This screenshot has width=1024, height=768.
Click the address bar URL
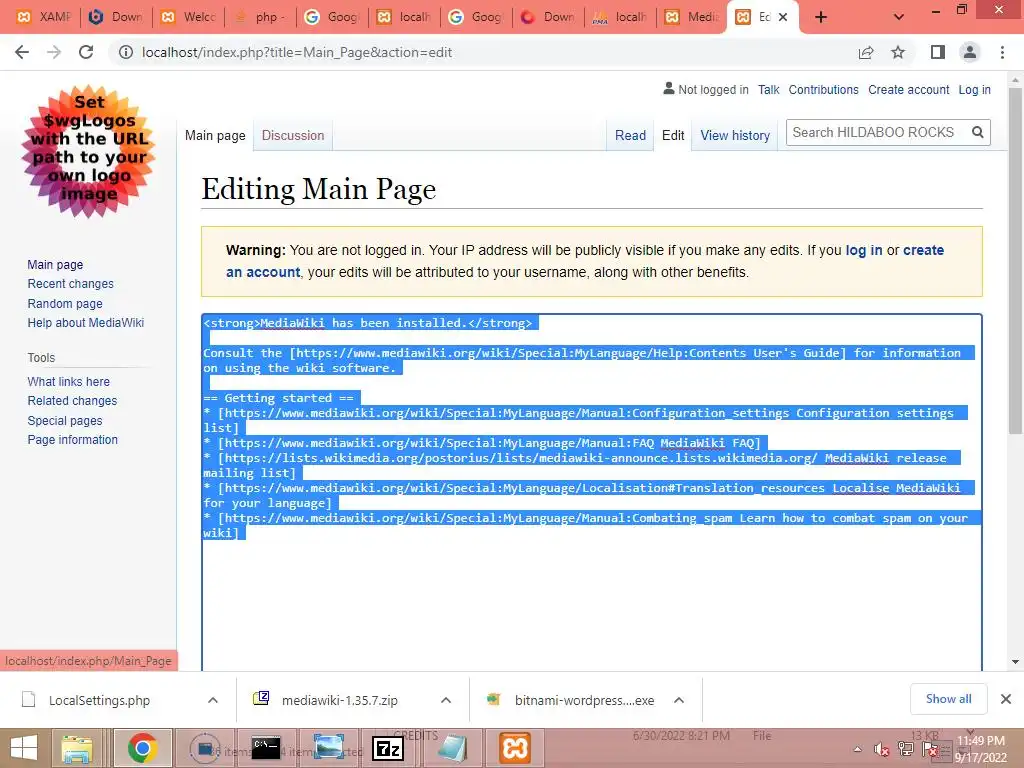pos(296,52)
